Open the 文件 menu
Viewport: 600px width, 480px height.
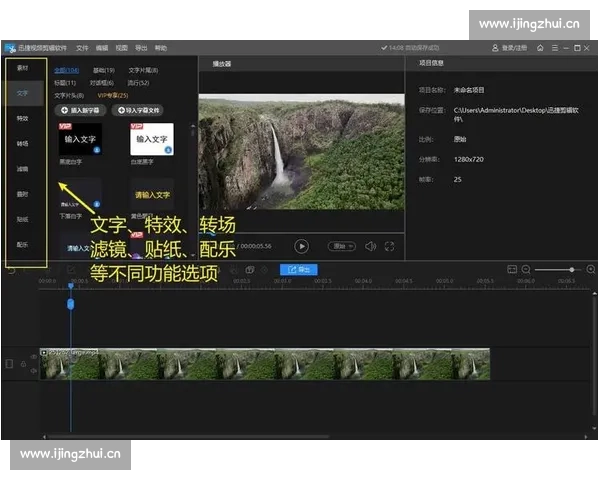click(82, 47)
